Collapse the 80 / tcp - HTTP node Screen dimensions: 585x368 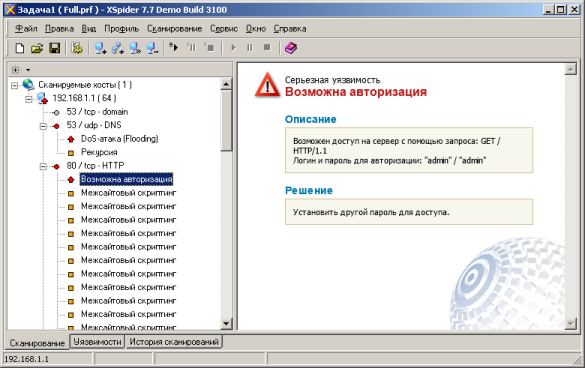click(43, 166)
